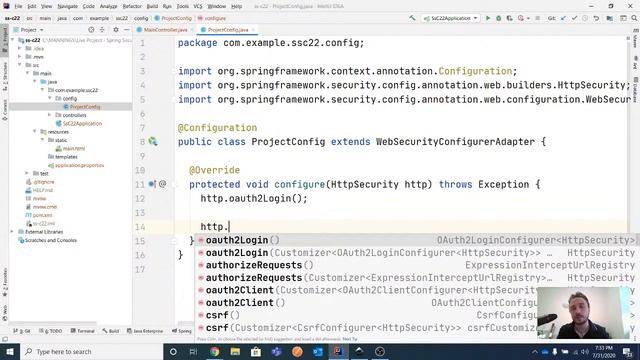Viewport: 640px width, 360px height.
Task: Toggle the Structure side tool window
Action: pyautogui.click(x=4, y=77)
